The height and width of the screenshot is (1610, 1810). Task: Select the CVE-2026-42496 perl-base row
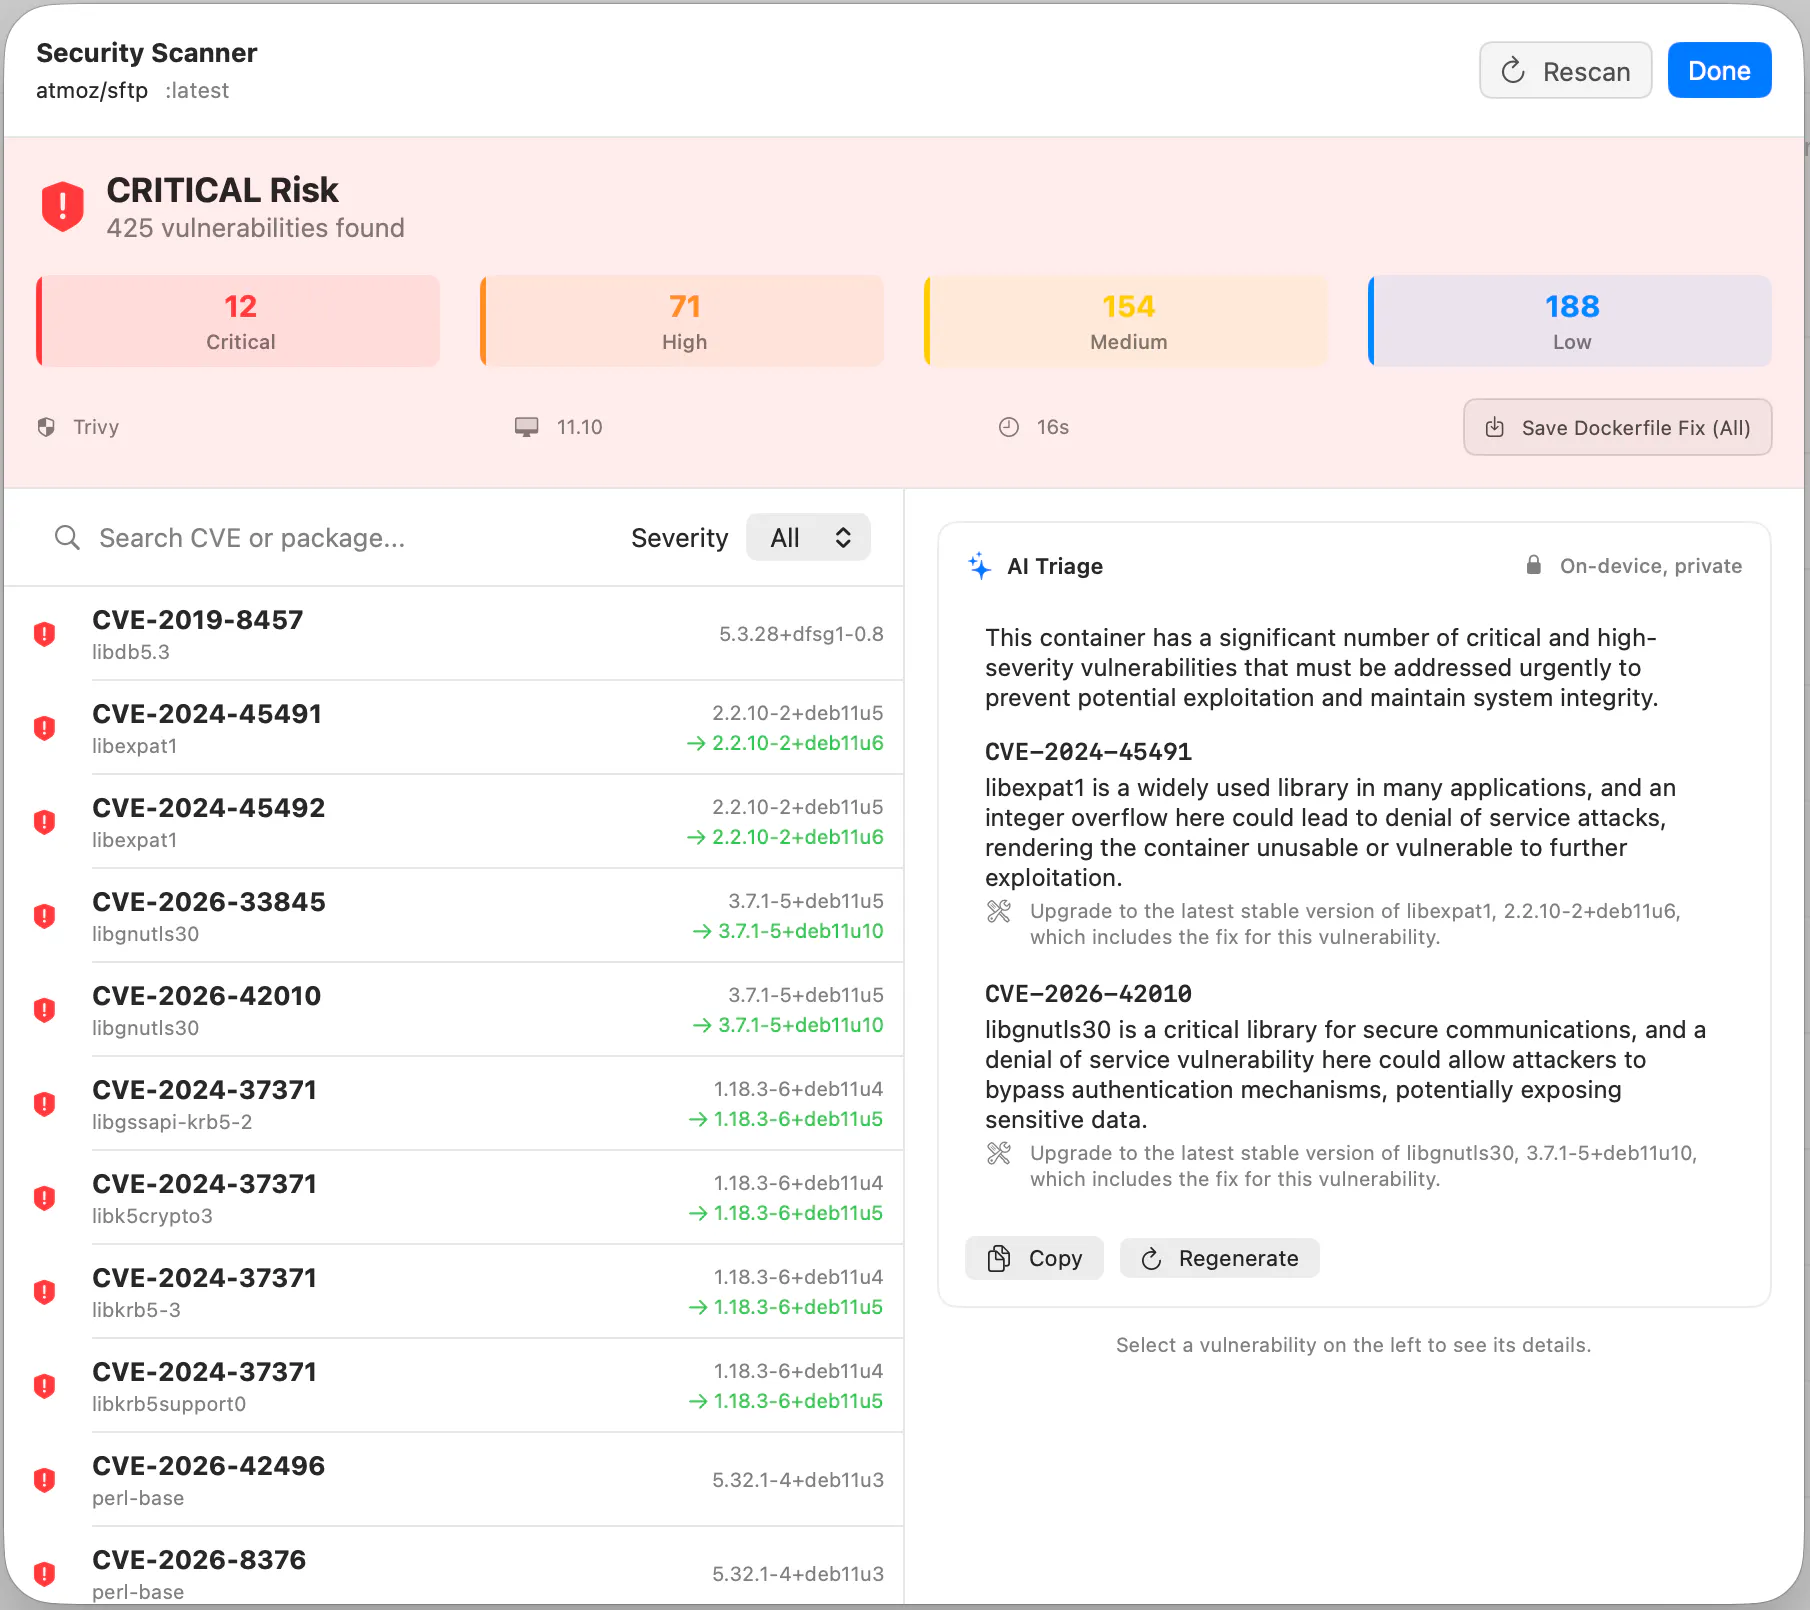455,1480
